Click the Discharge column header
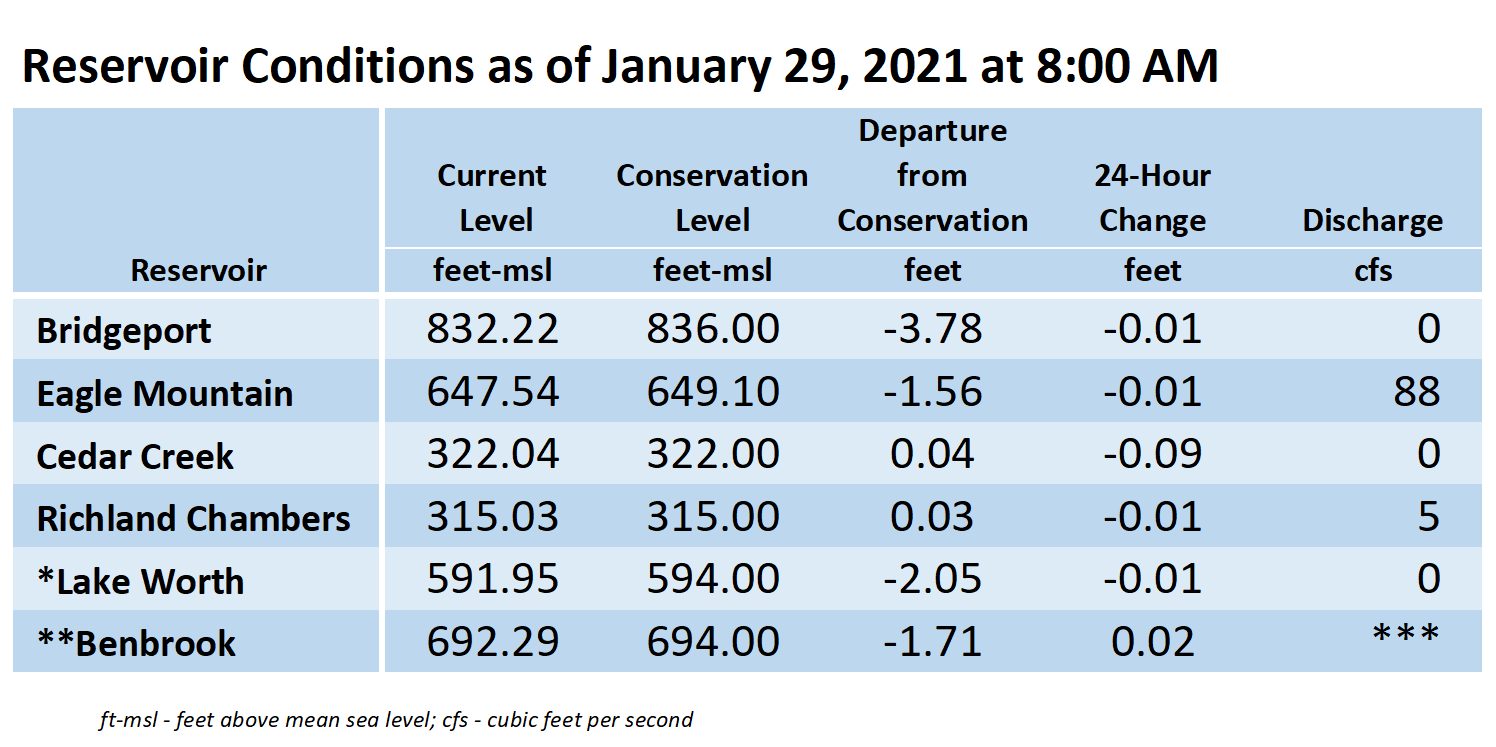The height and width of the screenshot is (747, 1496). point(1373,221)
